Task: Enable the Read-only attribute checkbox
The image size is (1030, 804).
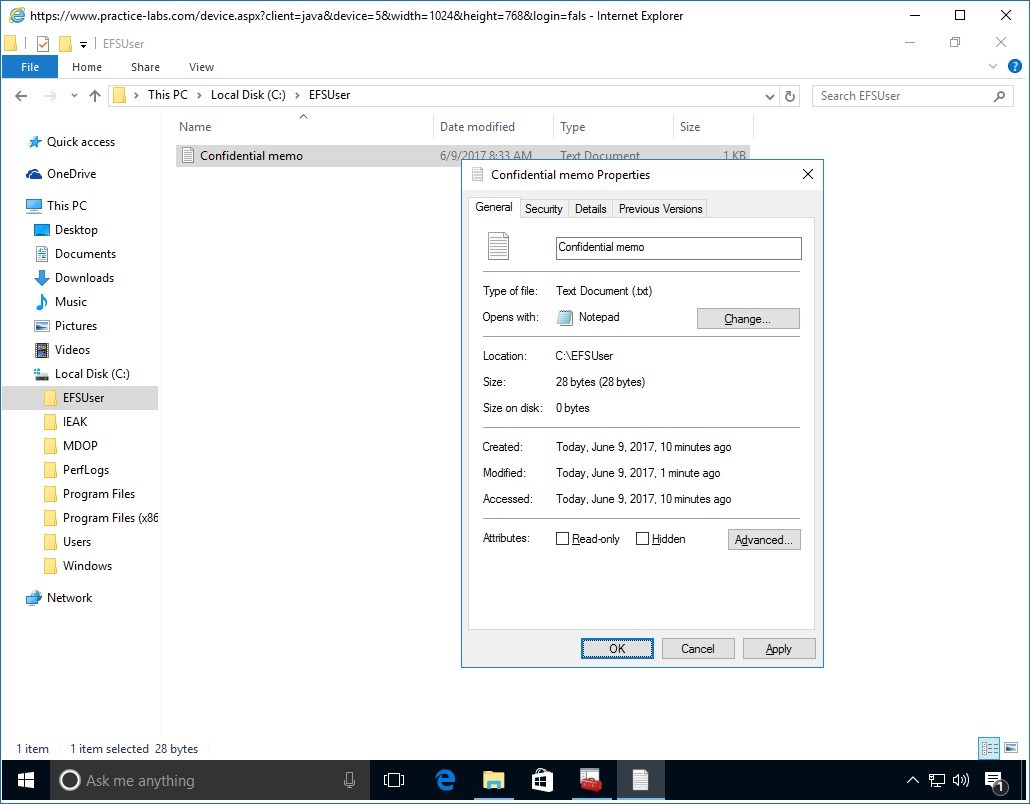Action: coord(563,538)
